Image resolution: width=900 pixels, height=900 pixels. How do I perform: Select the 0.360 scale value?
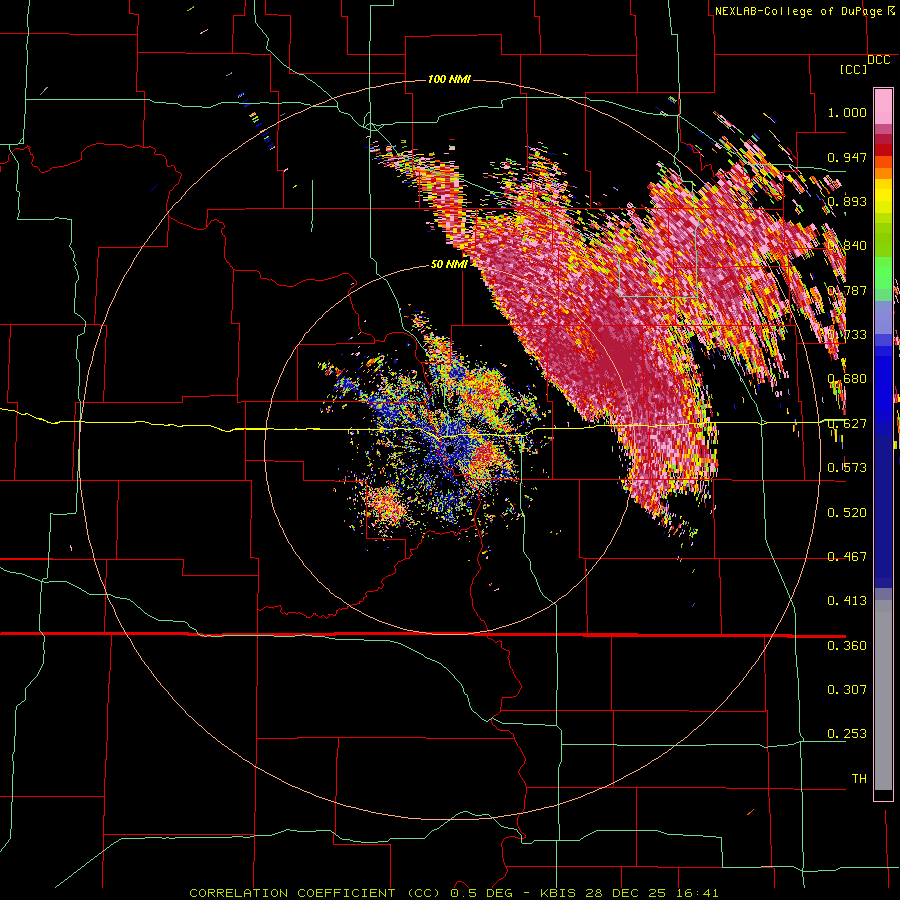pyautogui.click(x=847, y=646)
